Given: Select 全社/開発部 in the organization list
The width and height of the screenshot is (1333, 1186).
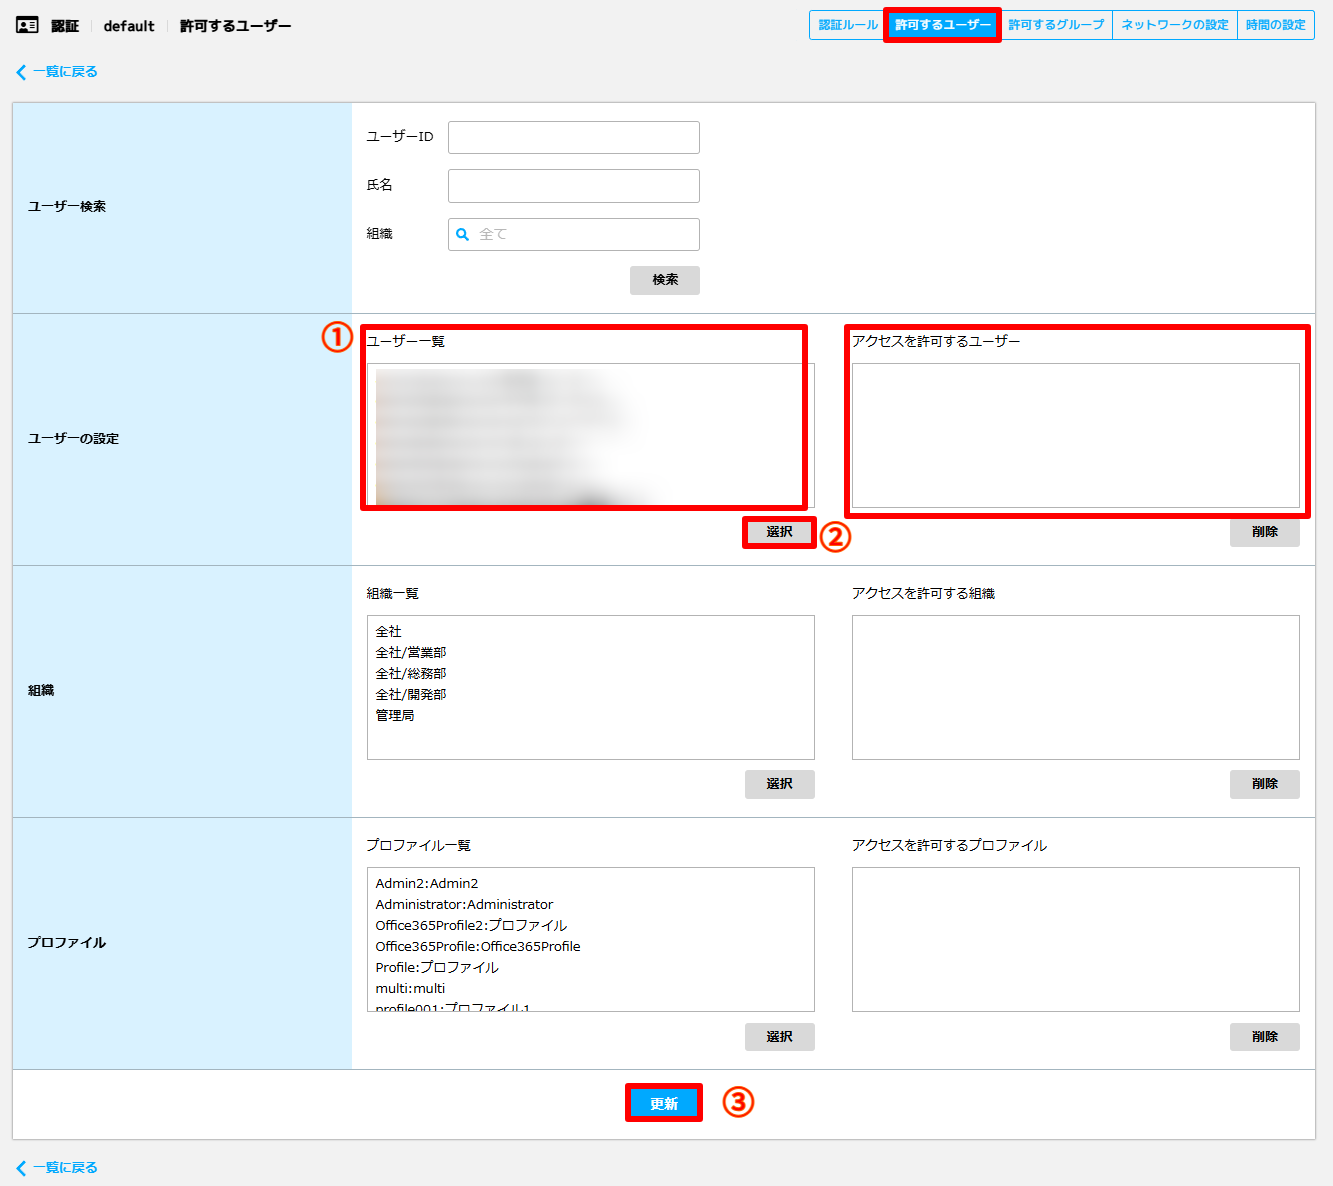Looking at the screenshot, I should click(411, 695).
